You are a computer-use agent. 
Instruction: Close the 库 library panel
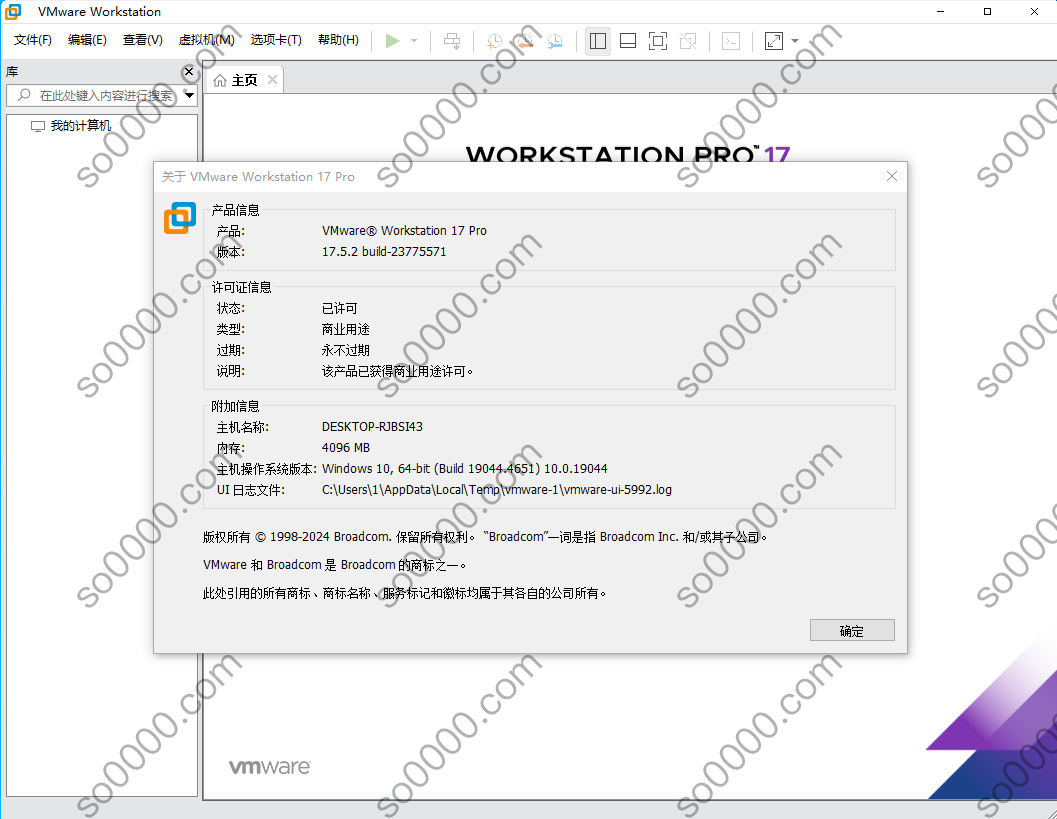tap(189, 71)
